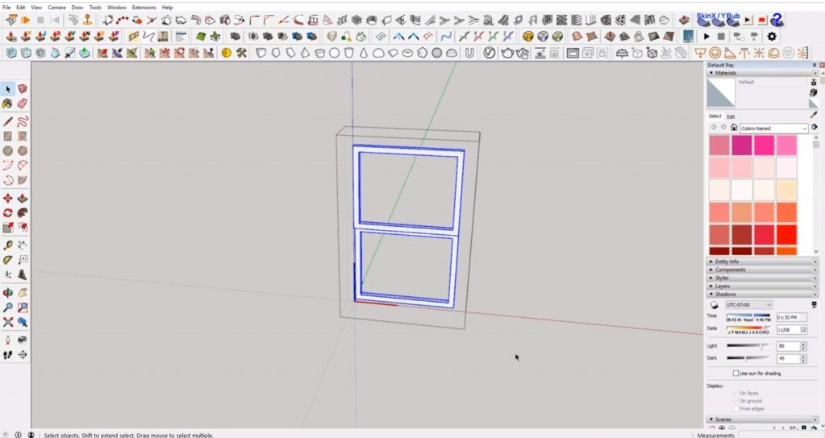Select the Freehand squiggle tool

pyautogui.click(x=22, y=122)
